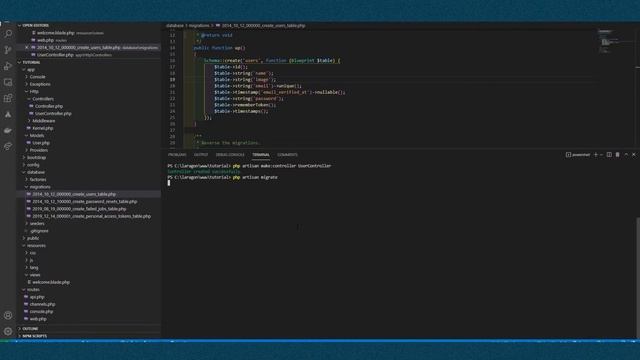Open the Docker whale icon view
The image size is (640, 360).
[x=8, y=130]
